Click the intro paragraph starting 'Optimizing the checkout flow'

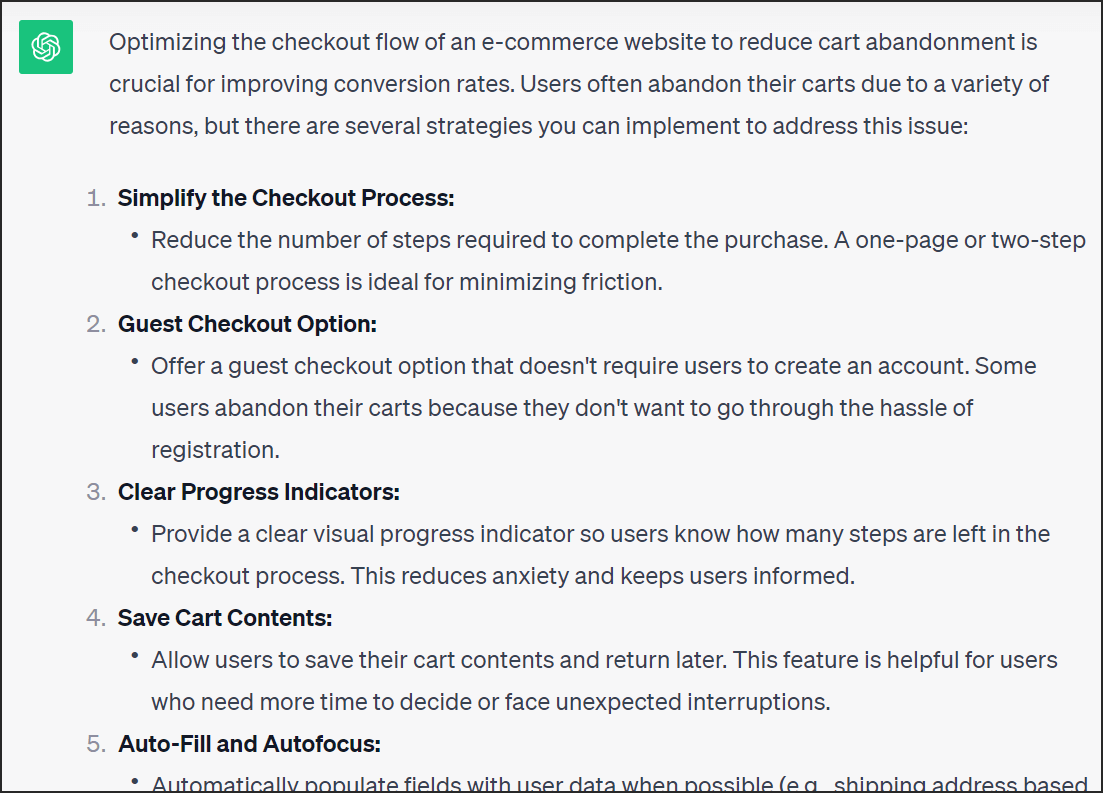(579, 84)
